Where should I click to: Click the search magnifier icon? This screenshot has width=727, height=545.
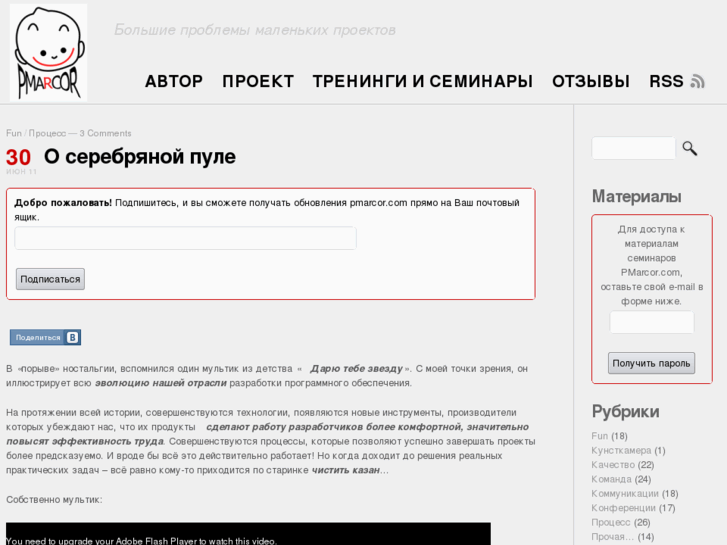pyautogui.click(x=690, y=148)
